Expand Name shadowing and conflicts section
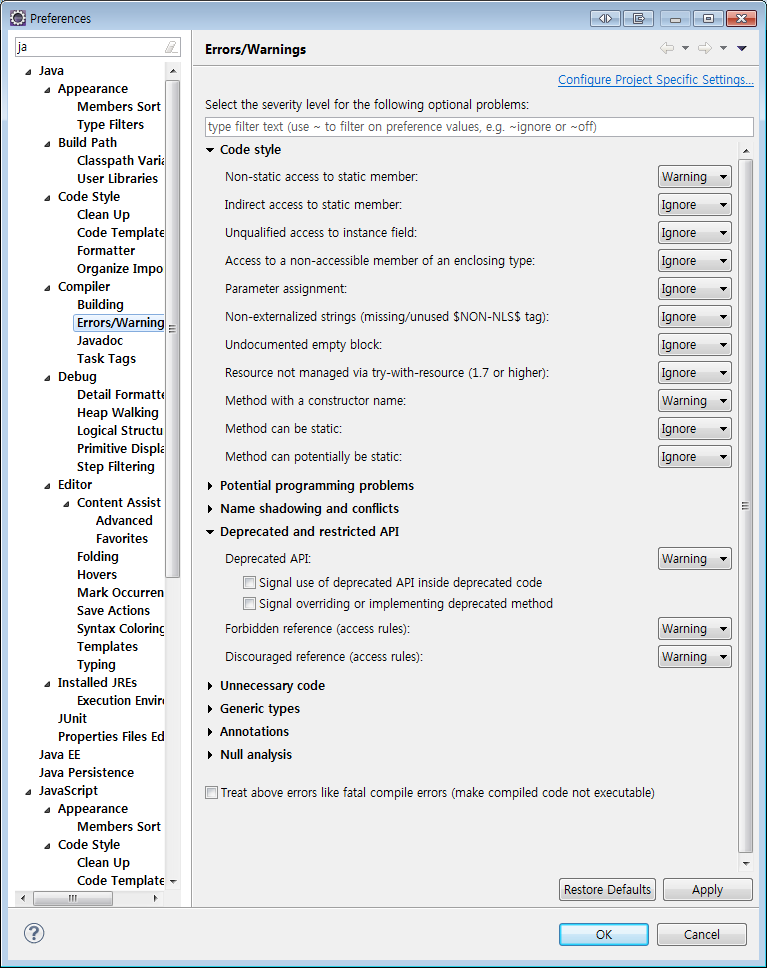 [x=210, y=509]
